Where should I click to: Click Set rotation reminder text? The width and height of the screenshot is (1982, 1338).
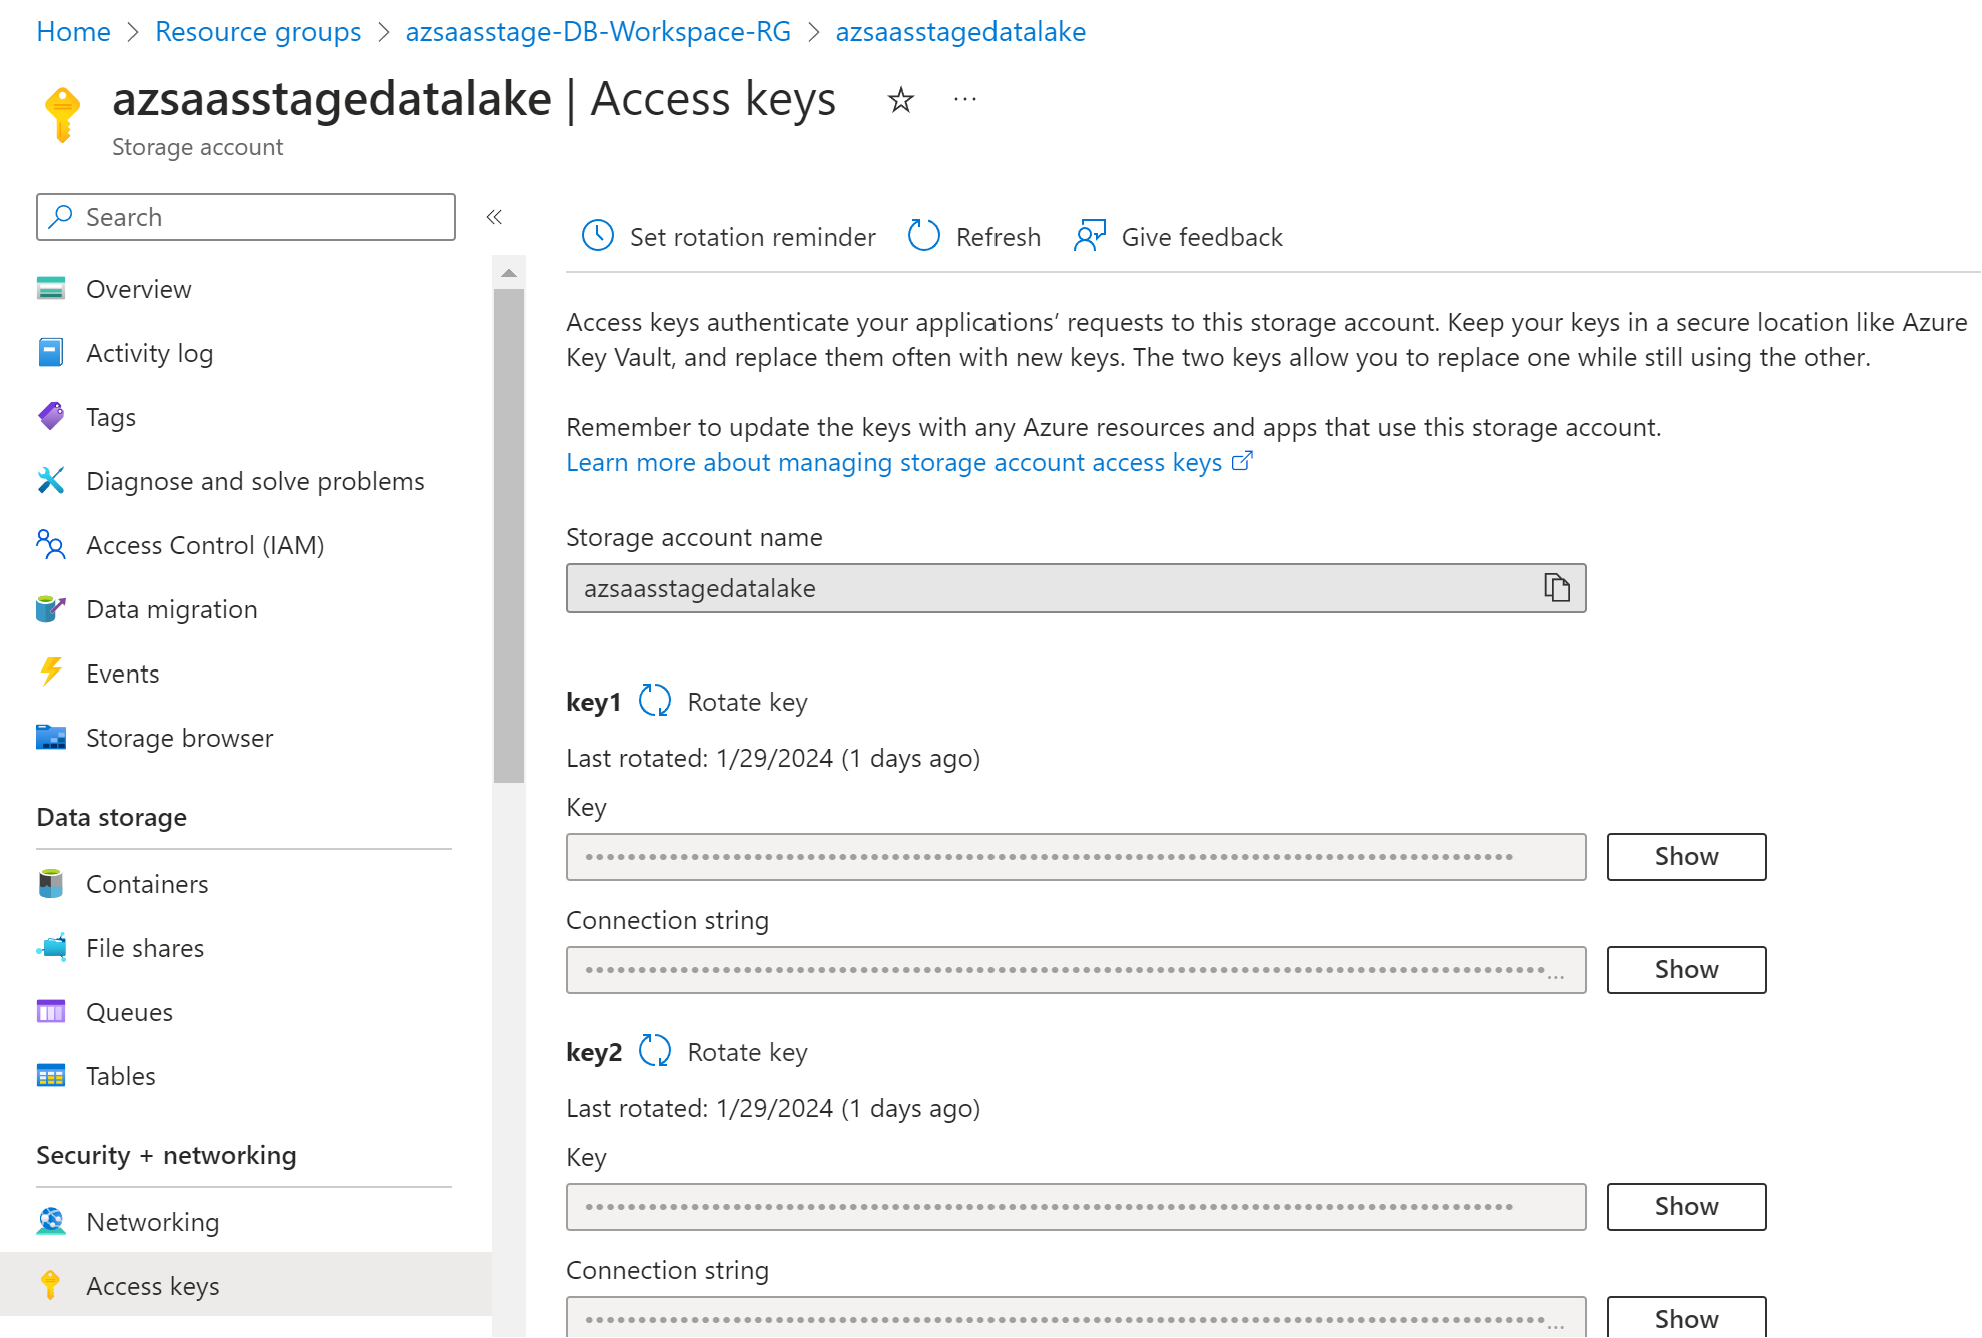pos(752,237)
